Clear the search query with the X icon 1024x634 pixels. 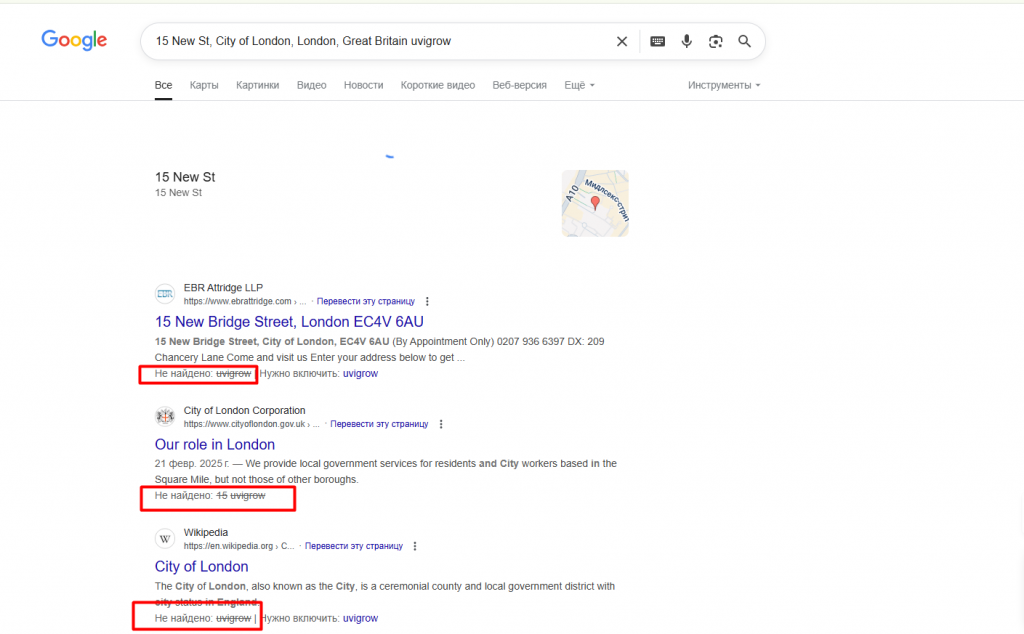[x=622, y=41]
